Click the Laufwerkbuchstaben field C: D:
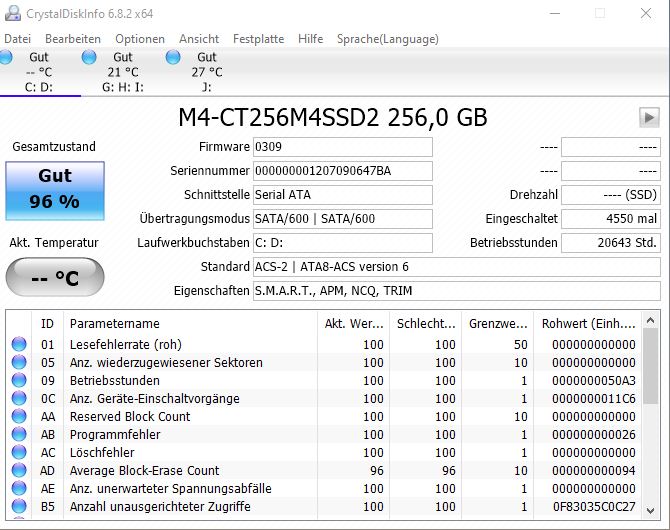 point(343,243)
